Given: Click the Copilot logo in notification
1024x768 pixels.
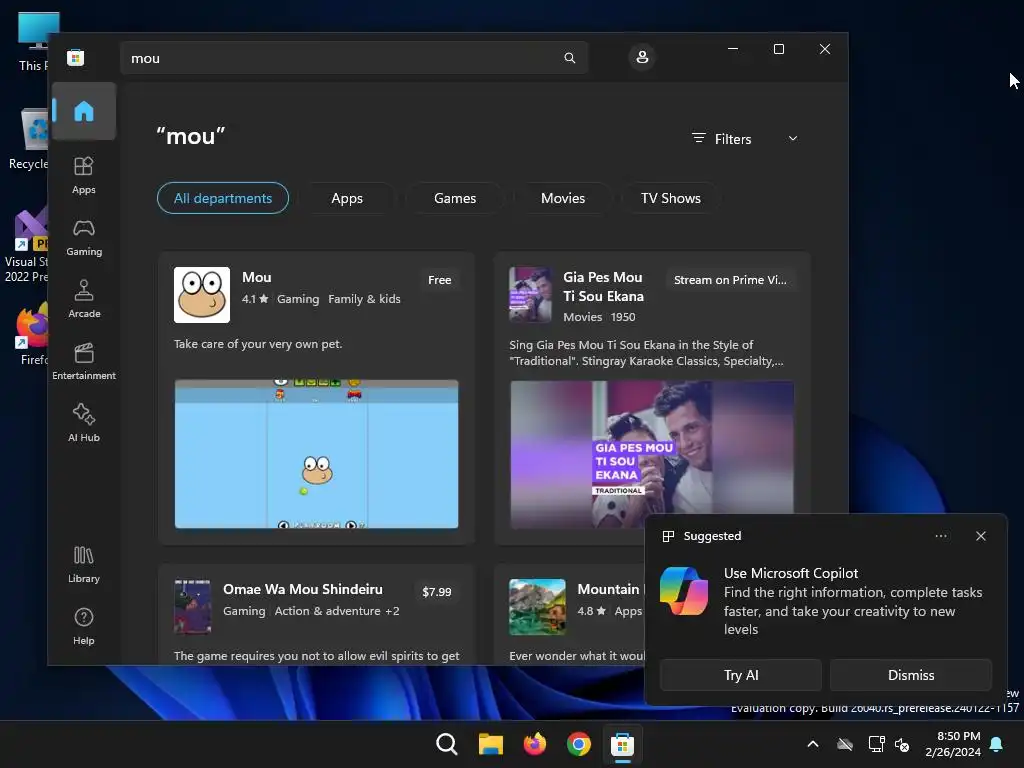Looking at the screenshot, I should pyautogui.click(x=684, y=592).
